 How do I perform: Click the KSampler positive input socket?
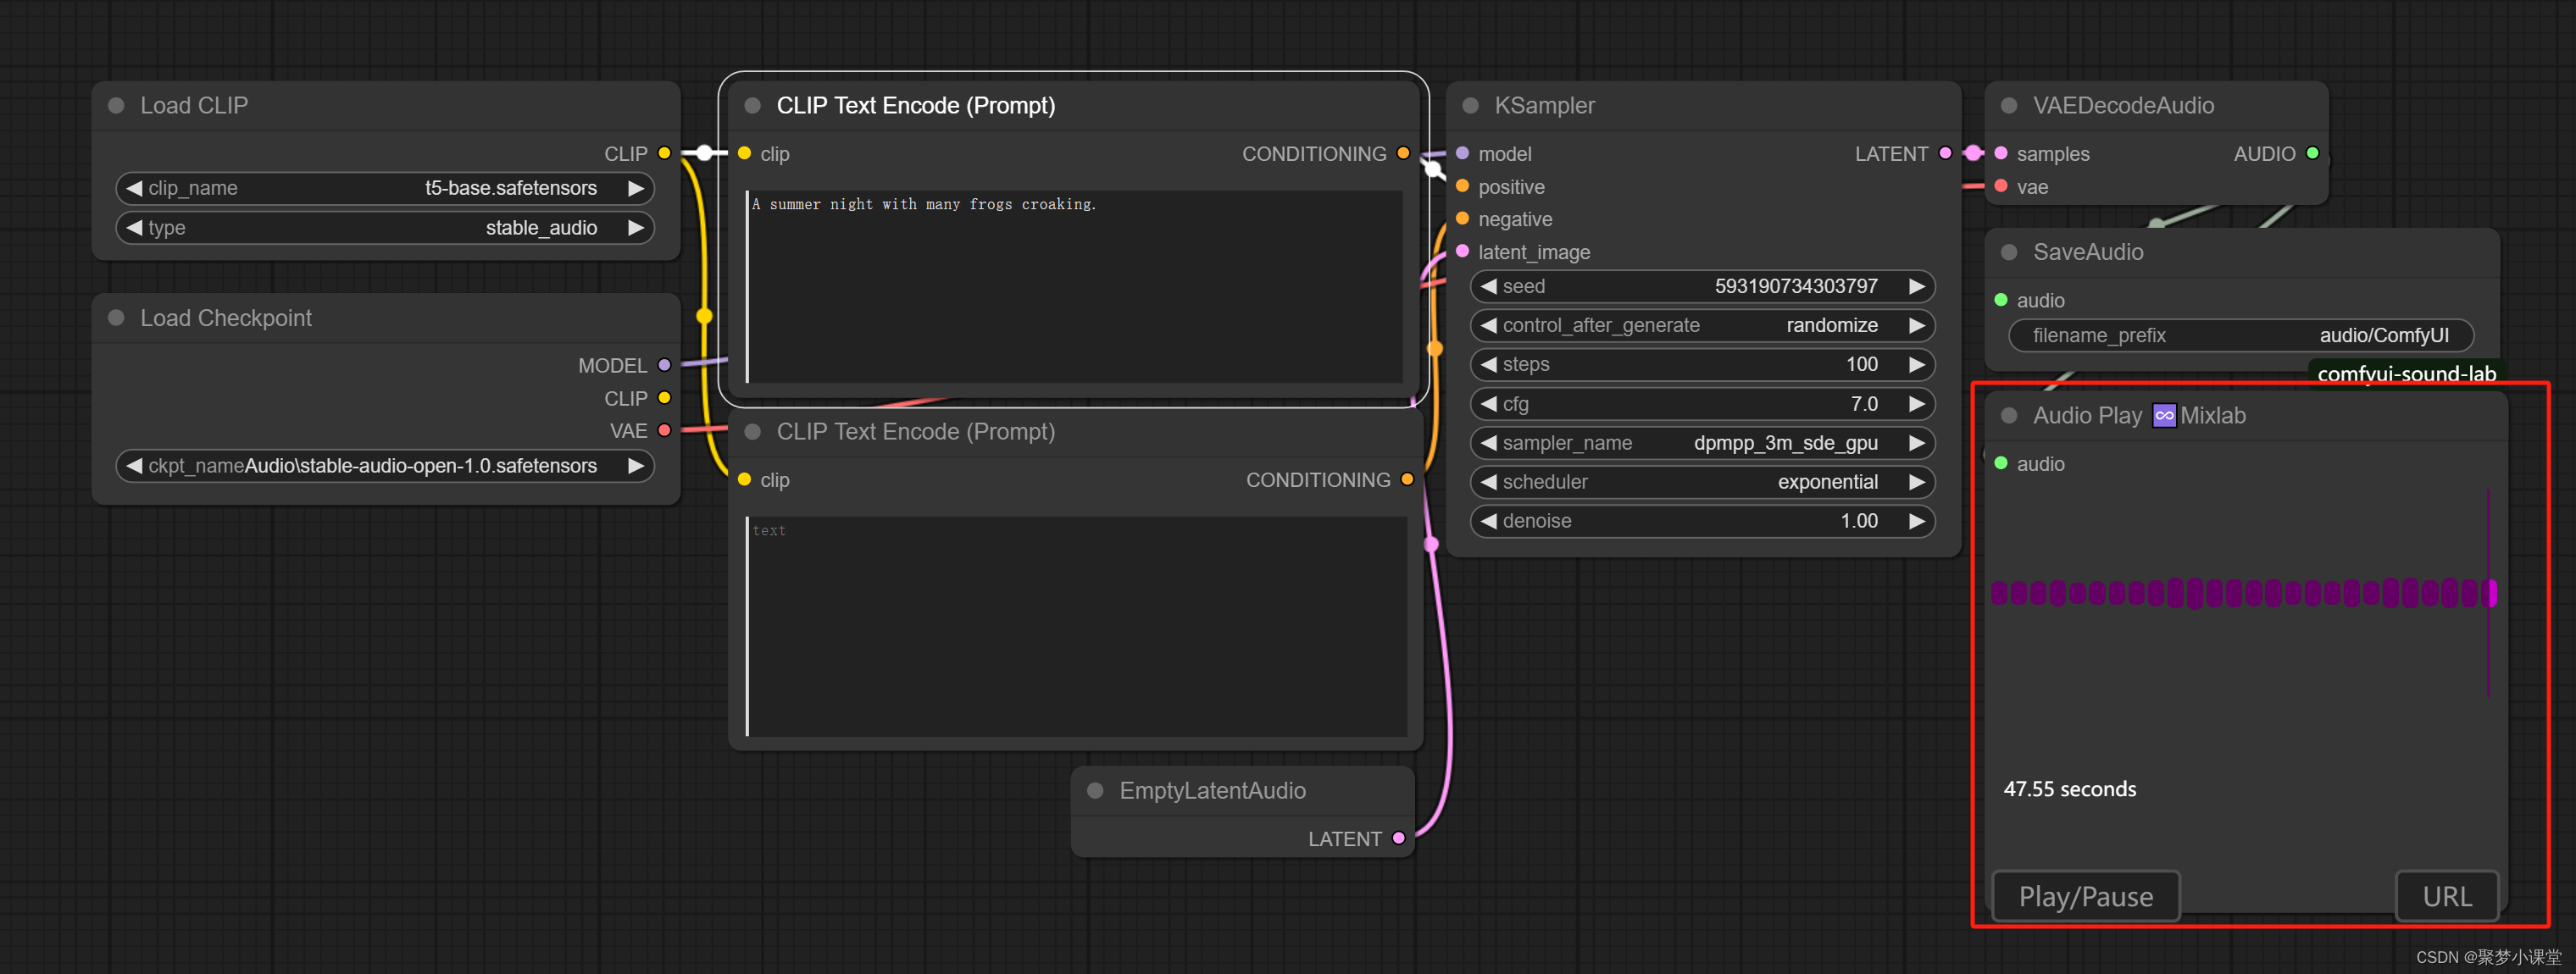pyautogui.click(x=1462, y=187)
